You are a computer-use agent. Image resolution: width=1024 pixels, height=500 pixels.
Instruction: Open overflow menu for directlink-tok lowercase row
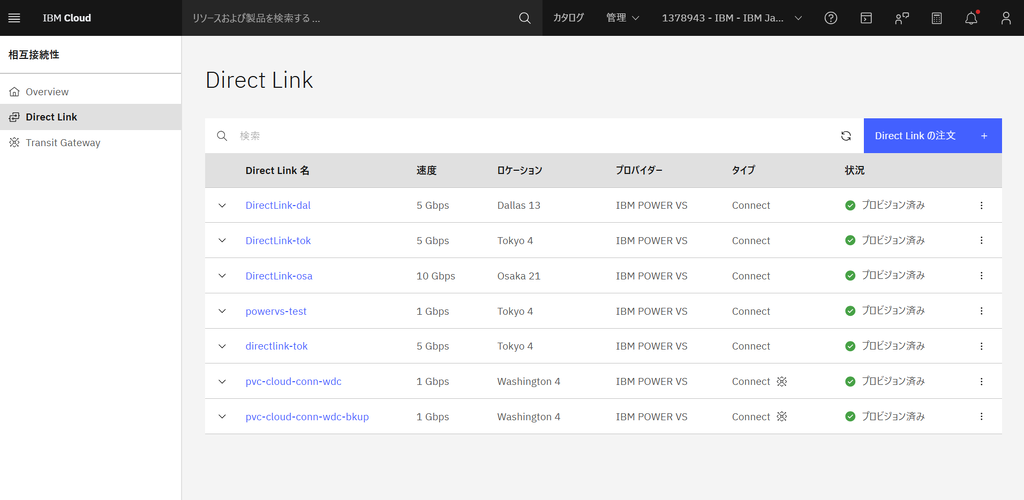coord(981,346)
